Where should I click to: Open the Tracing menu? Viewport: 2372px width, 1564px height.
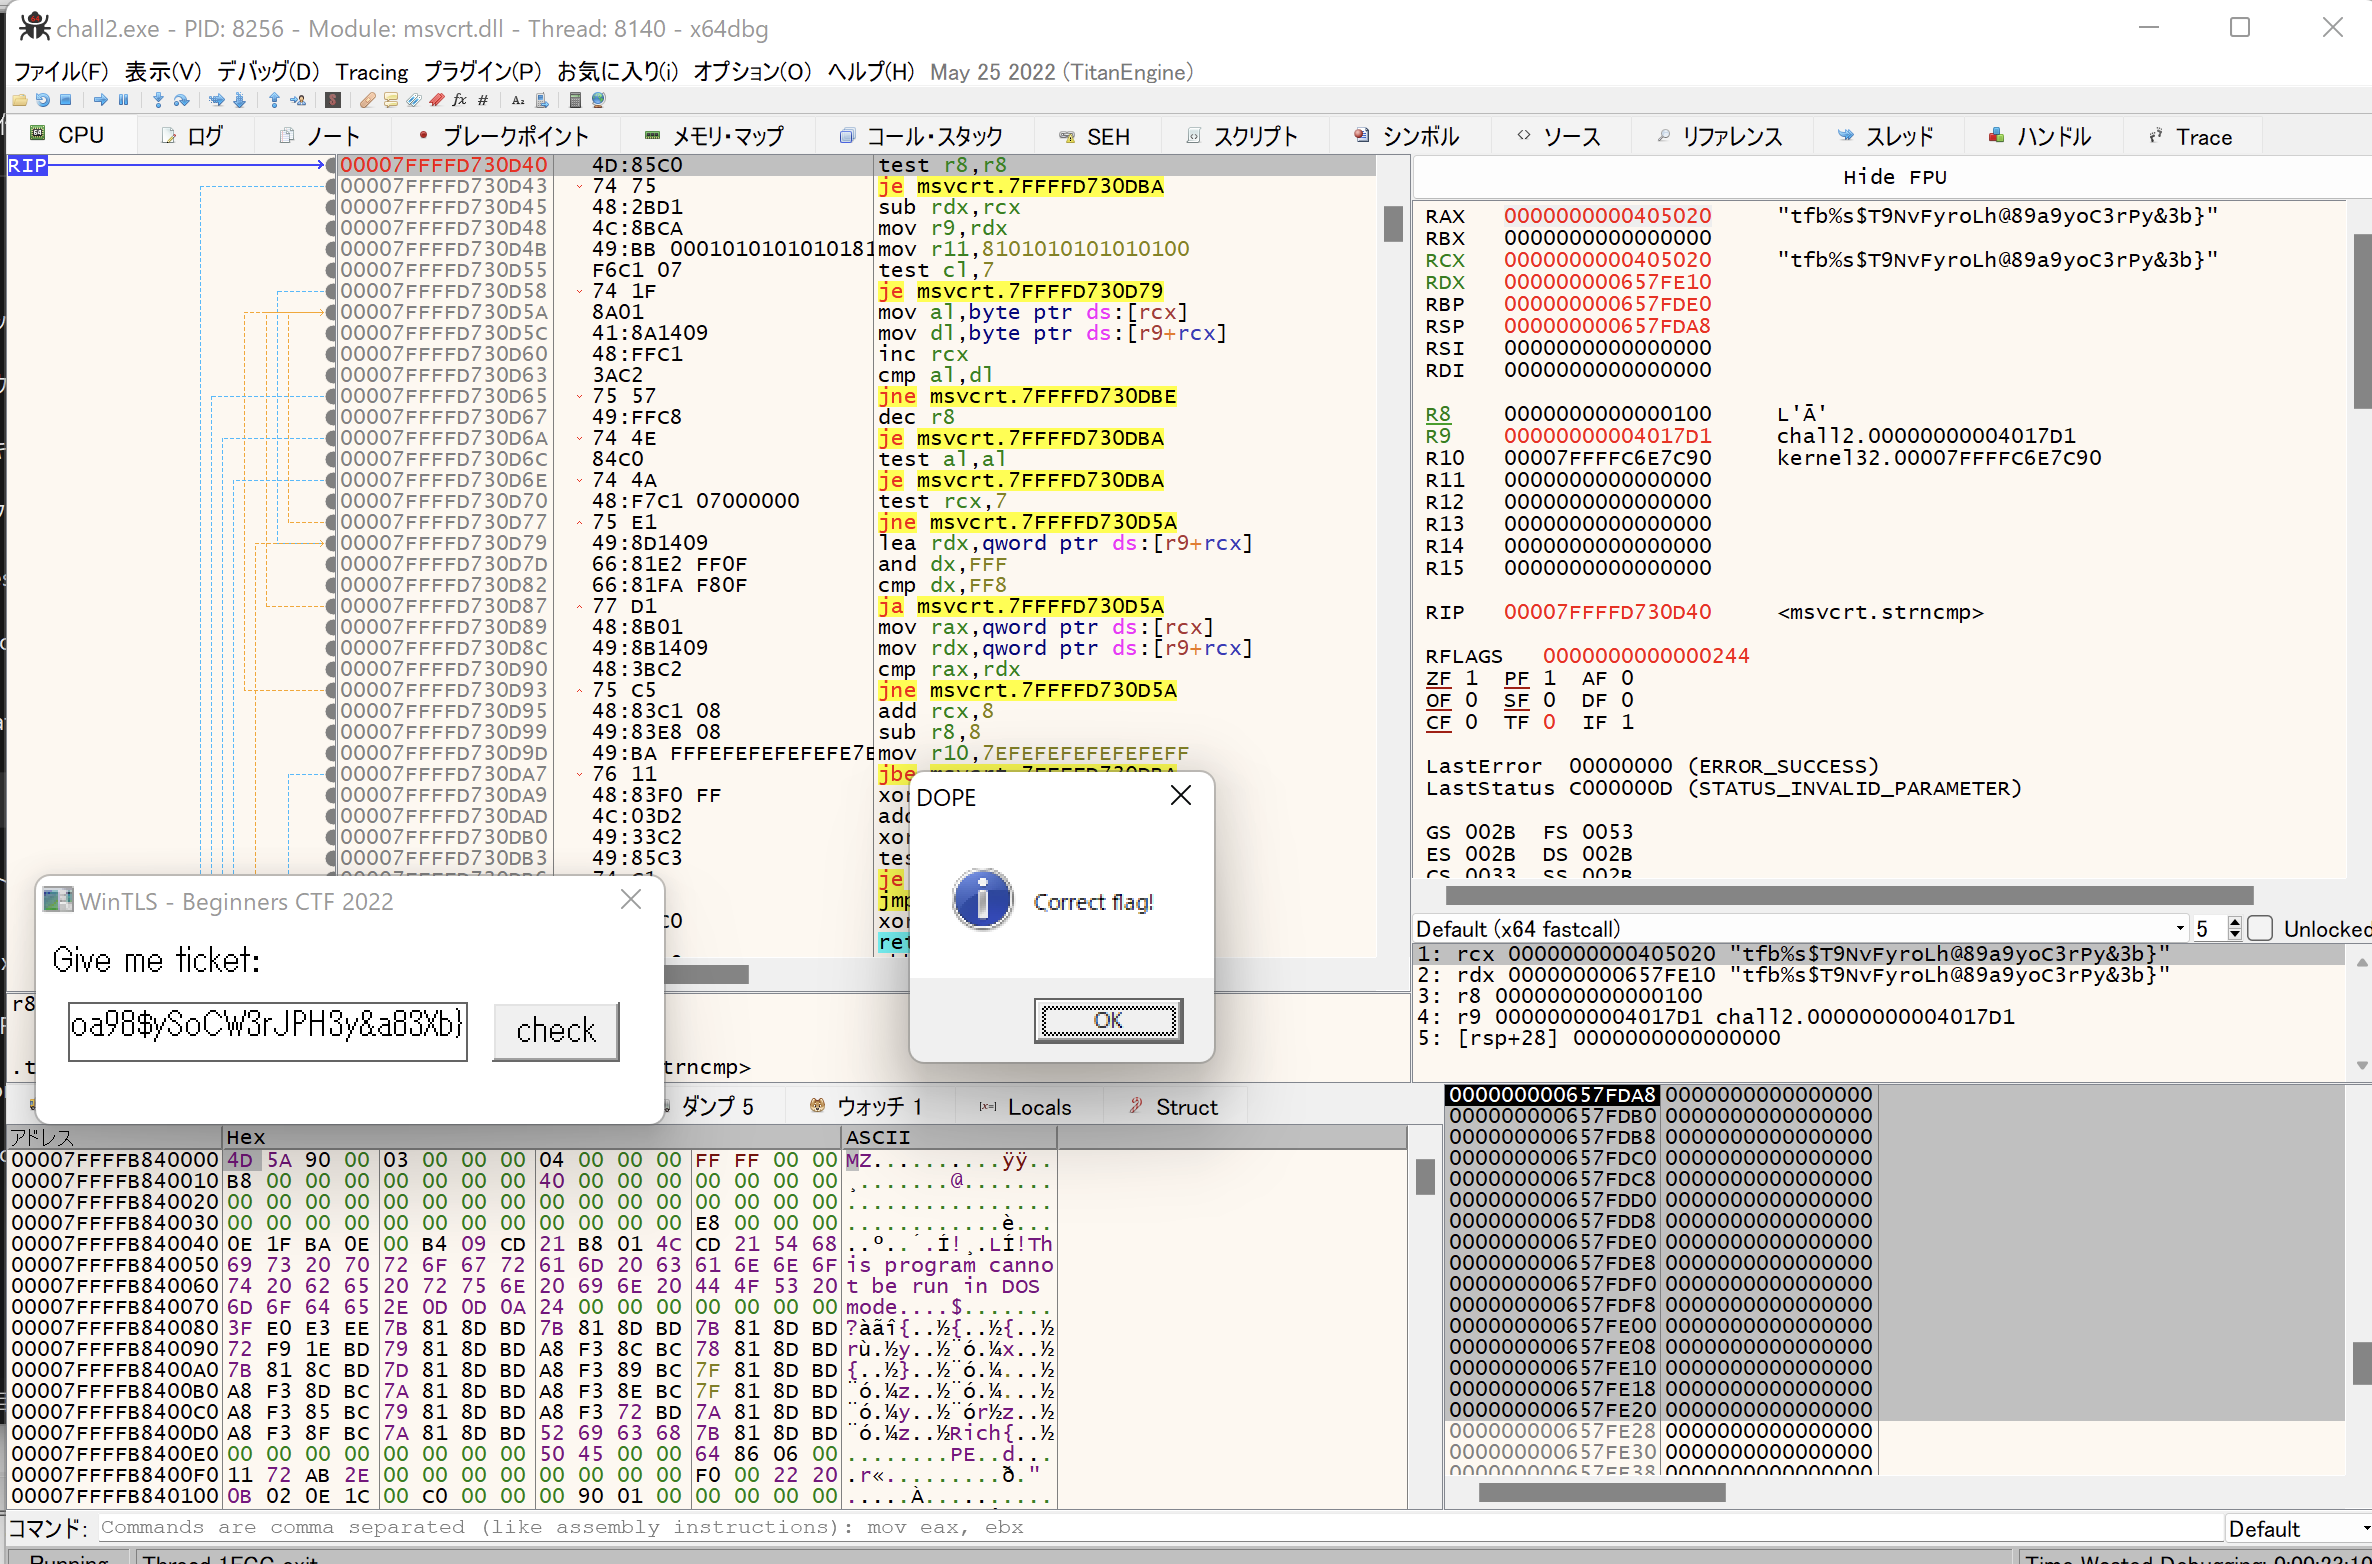click(371, 72)
